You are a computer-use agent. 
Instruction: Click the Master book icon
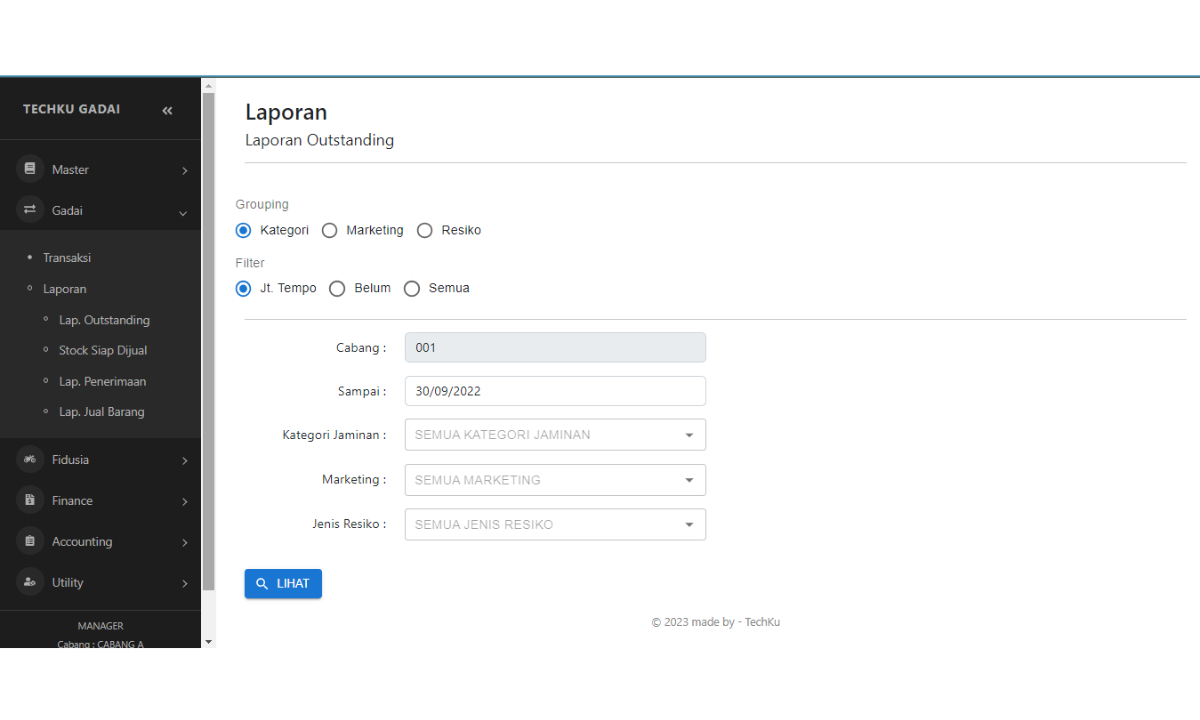pos(30,169)
